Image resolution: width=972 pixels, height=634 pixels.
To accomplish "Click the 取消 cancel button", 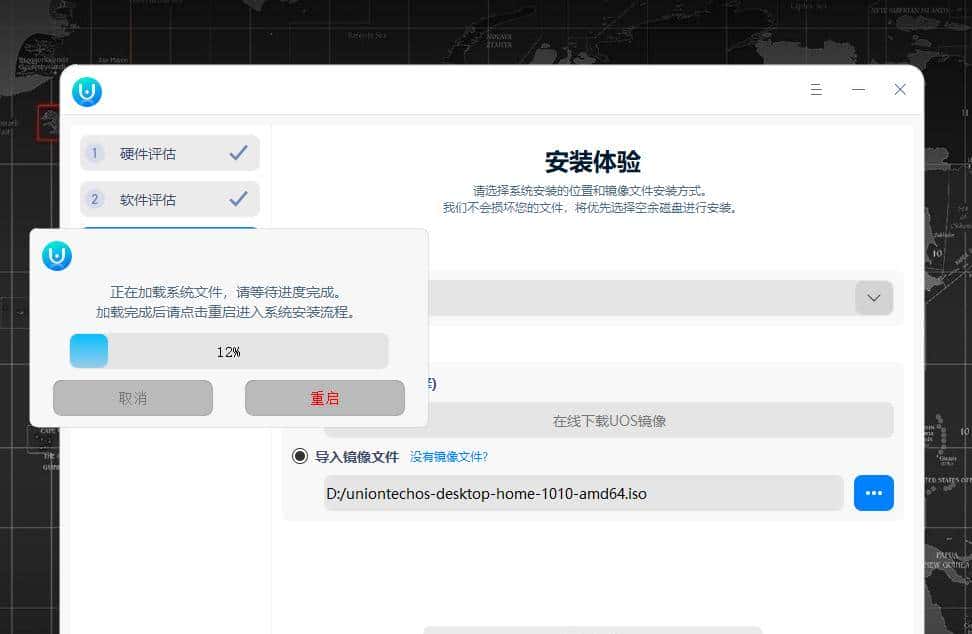I will click(133, 397).
